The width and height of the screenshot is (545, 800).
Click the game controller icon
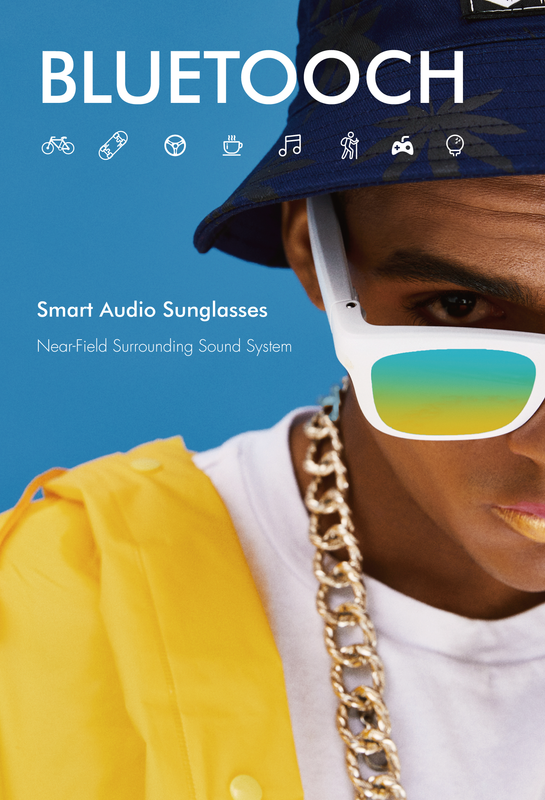tap(402, 146)
